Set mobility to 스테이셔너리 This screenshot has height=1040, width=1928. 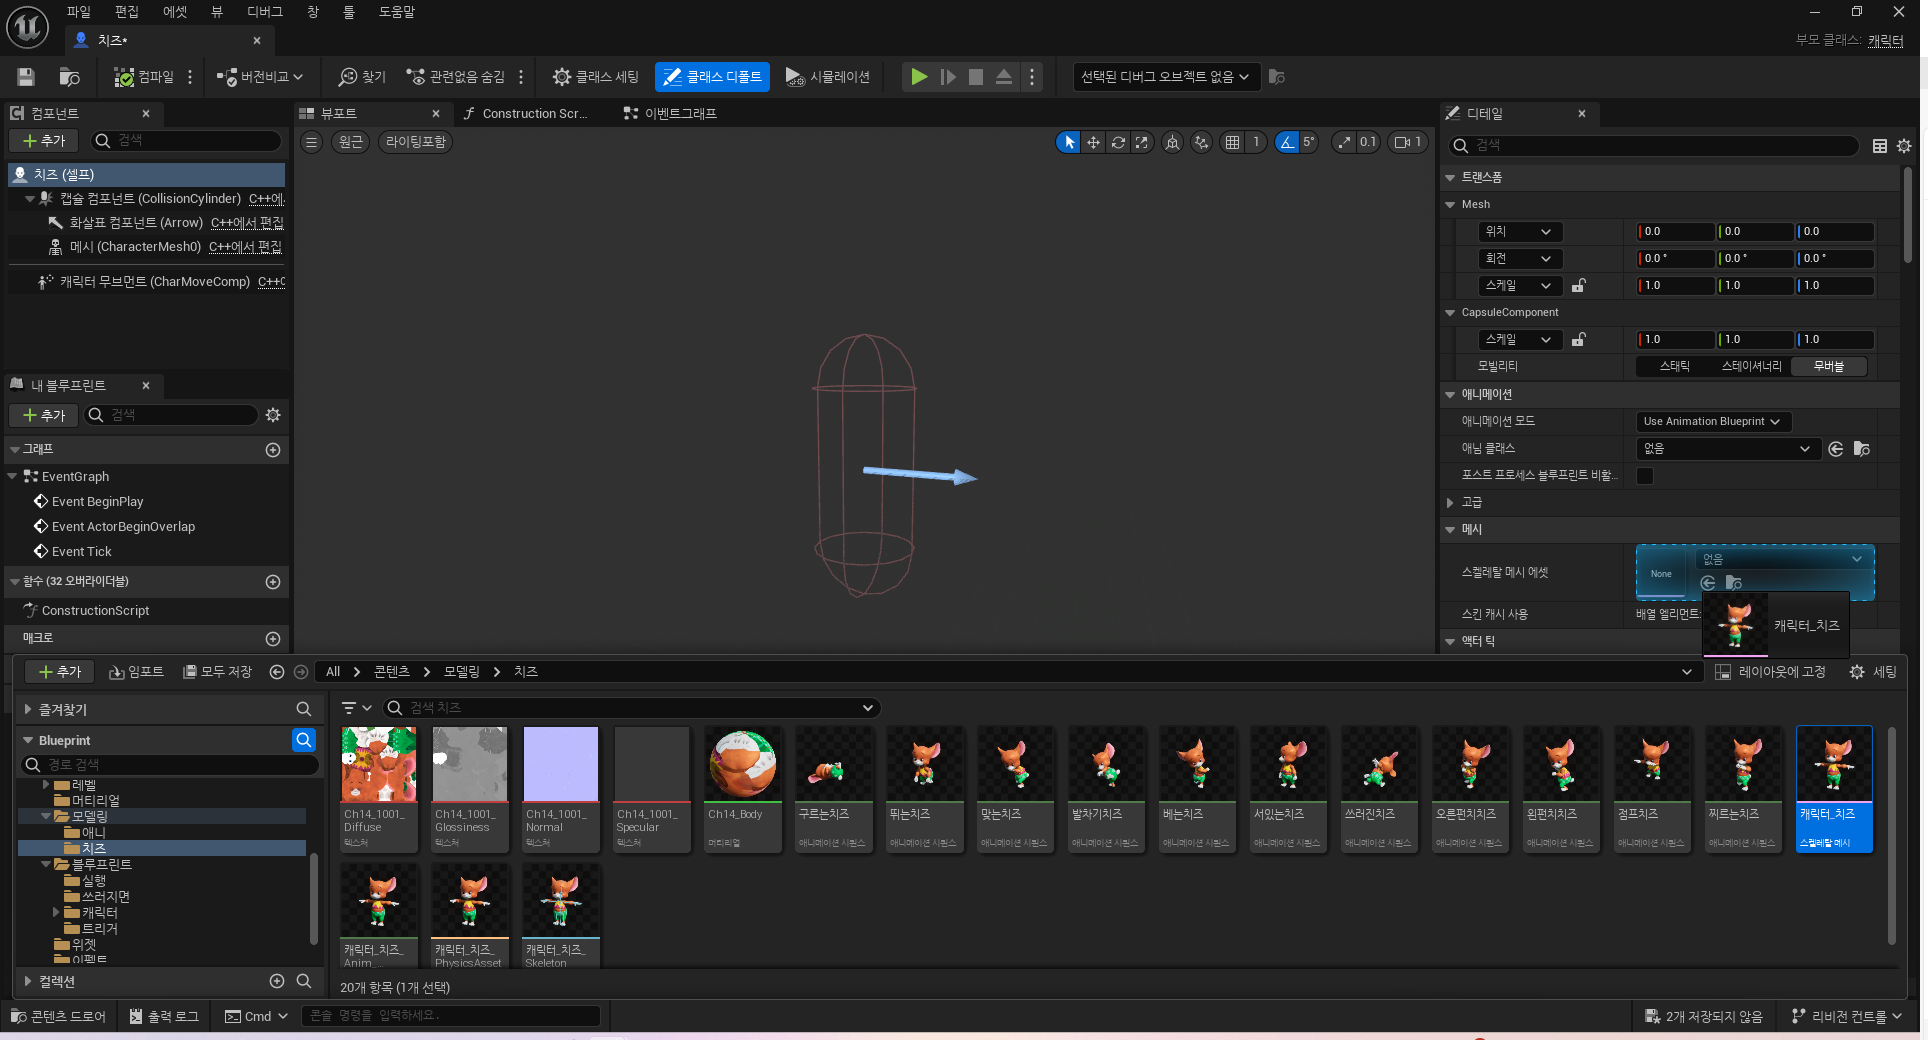click(1751, 367)
